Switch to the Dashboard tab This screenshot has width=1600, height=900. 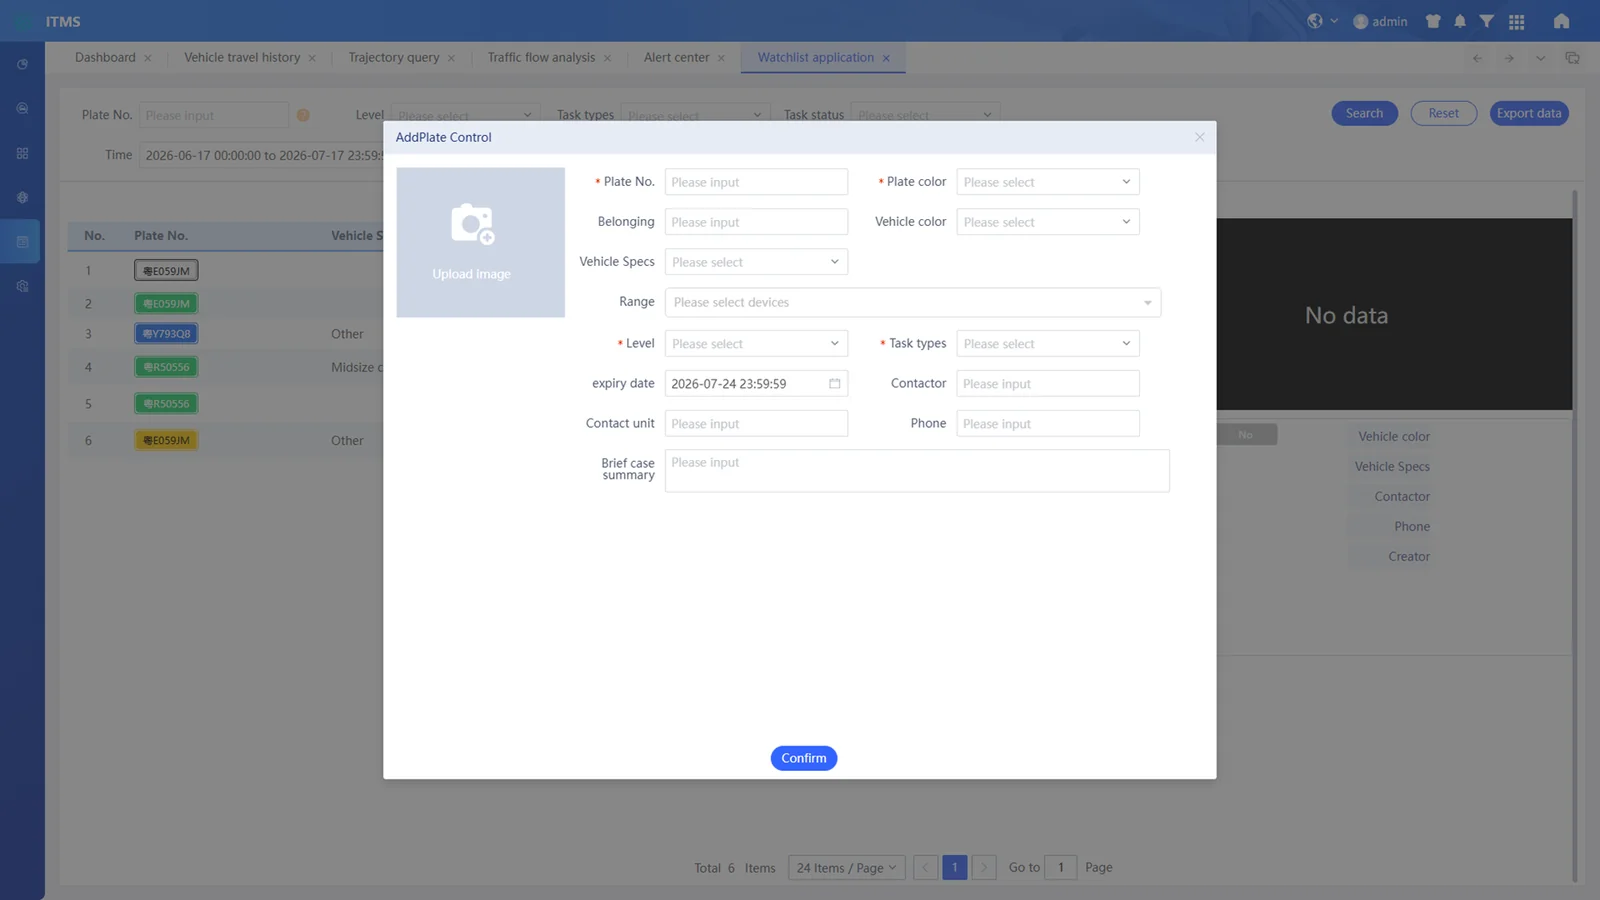pos(105,57)
